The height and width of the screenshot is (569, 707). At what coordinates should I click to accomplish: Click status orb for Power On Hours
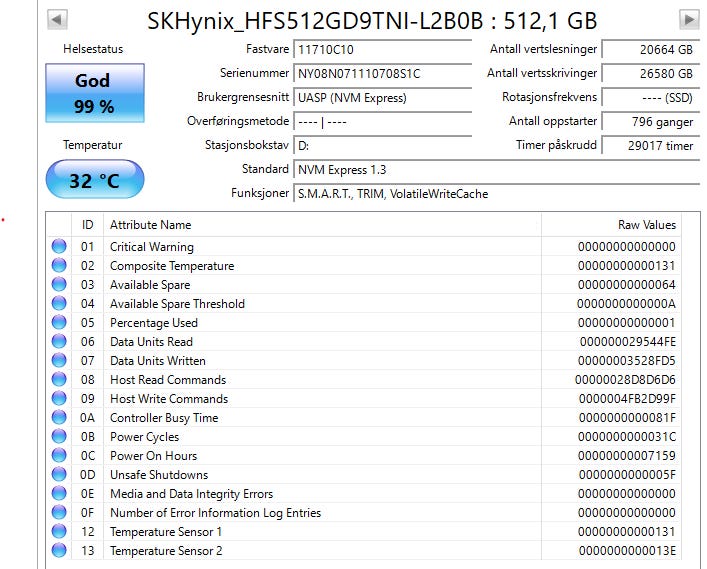(59, 455)
